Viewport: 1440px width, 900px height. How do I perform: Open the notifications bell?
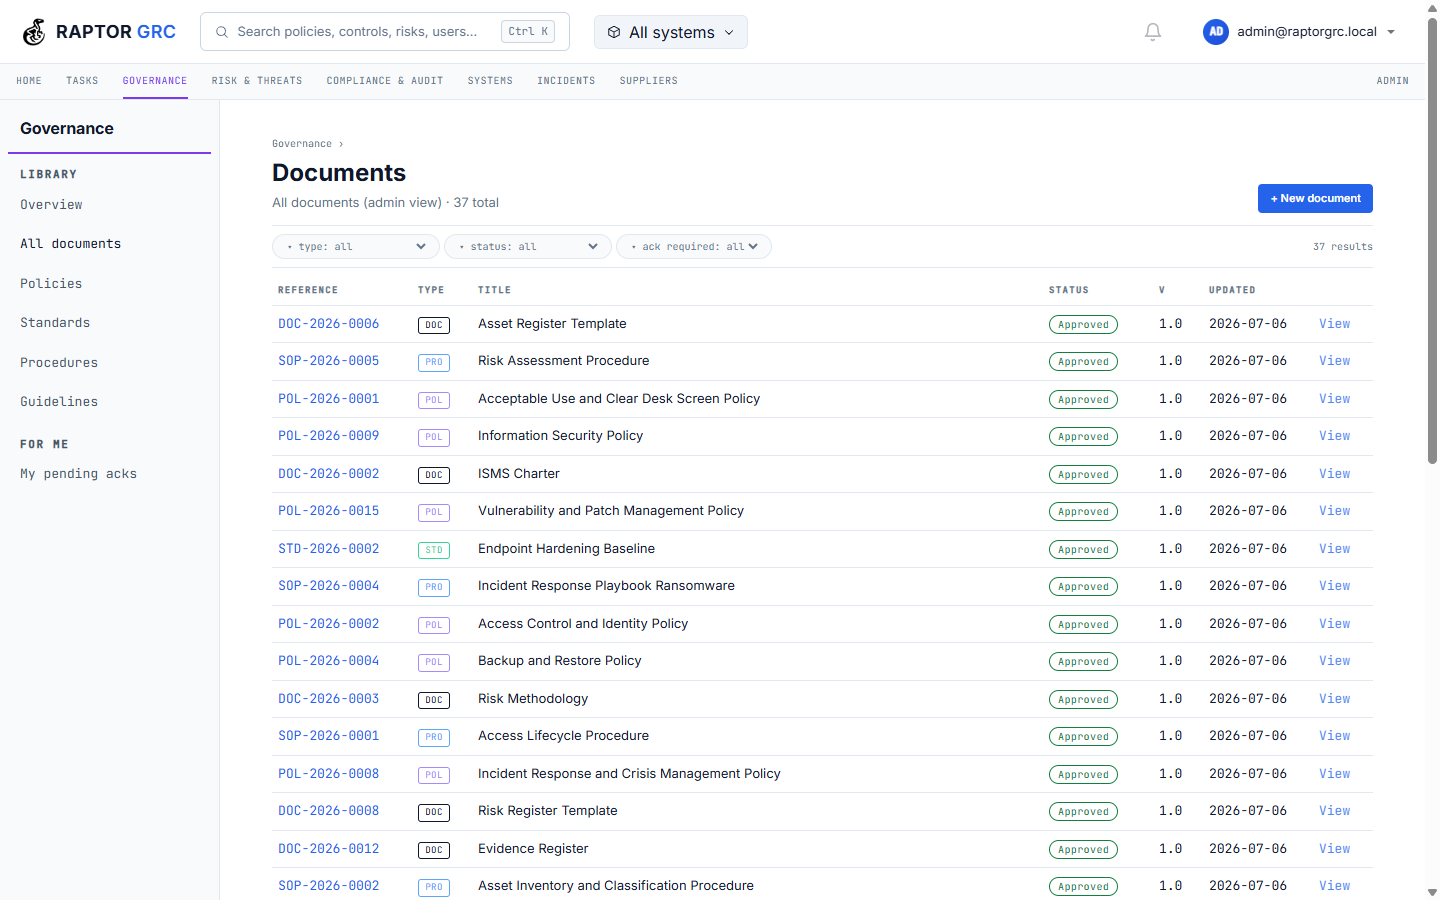(x=1153, y=32)
